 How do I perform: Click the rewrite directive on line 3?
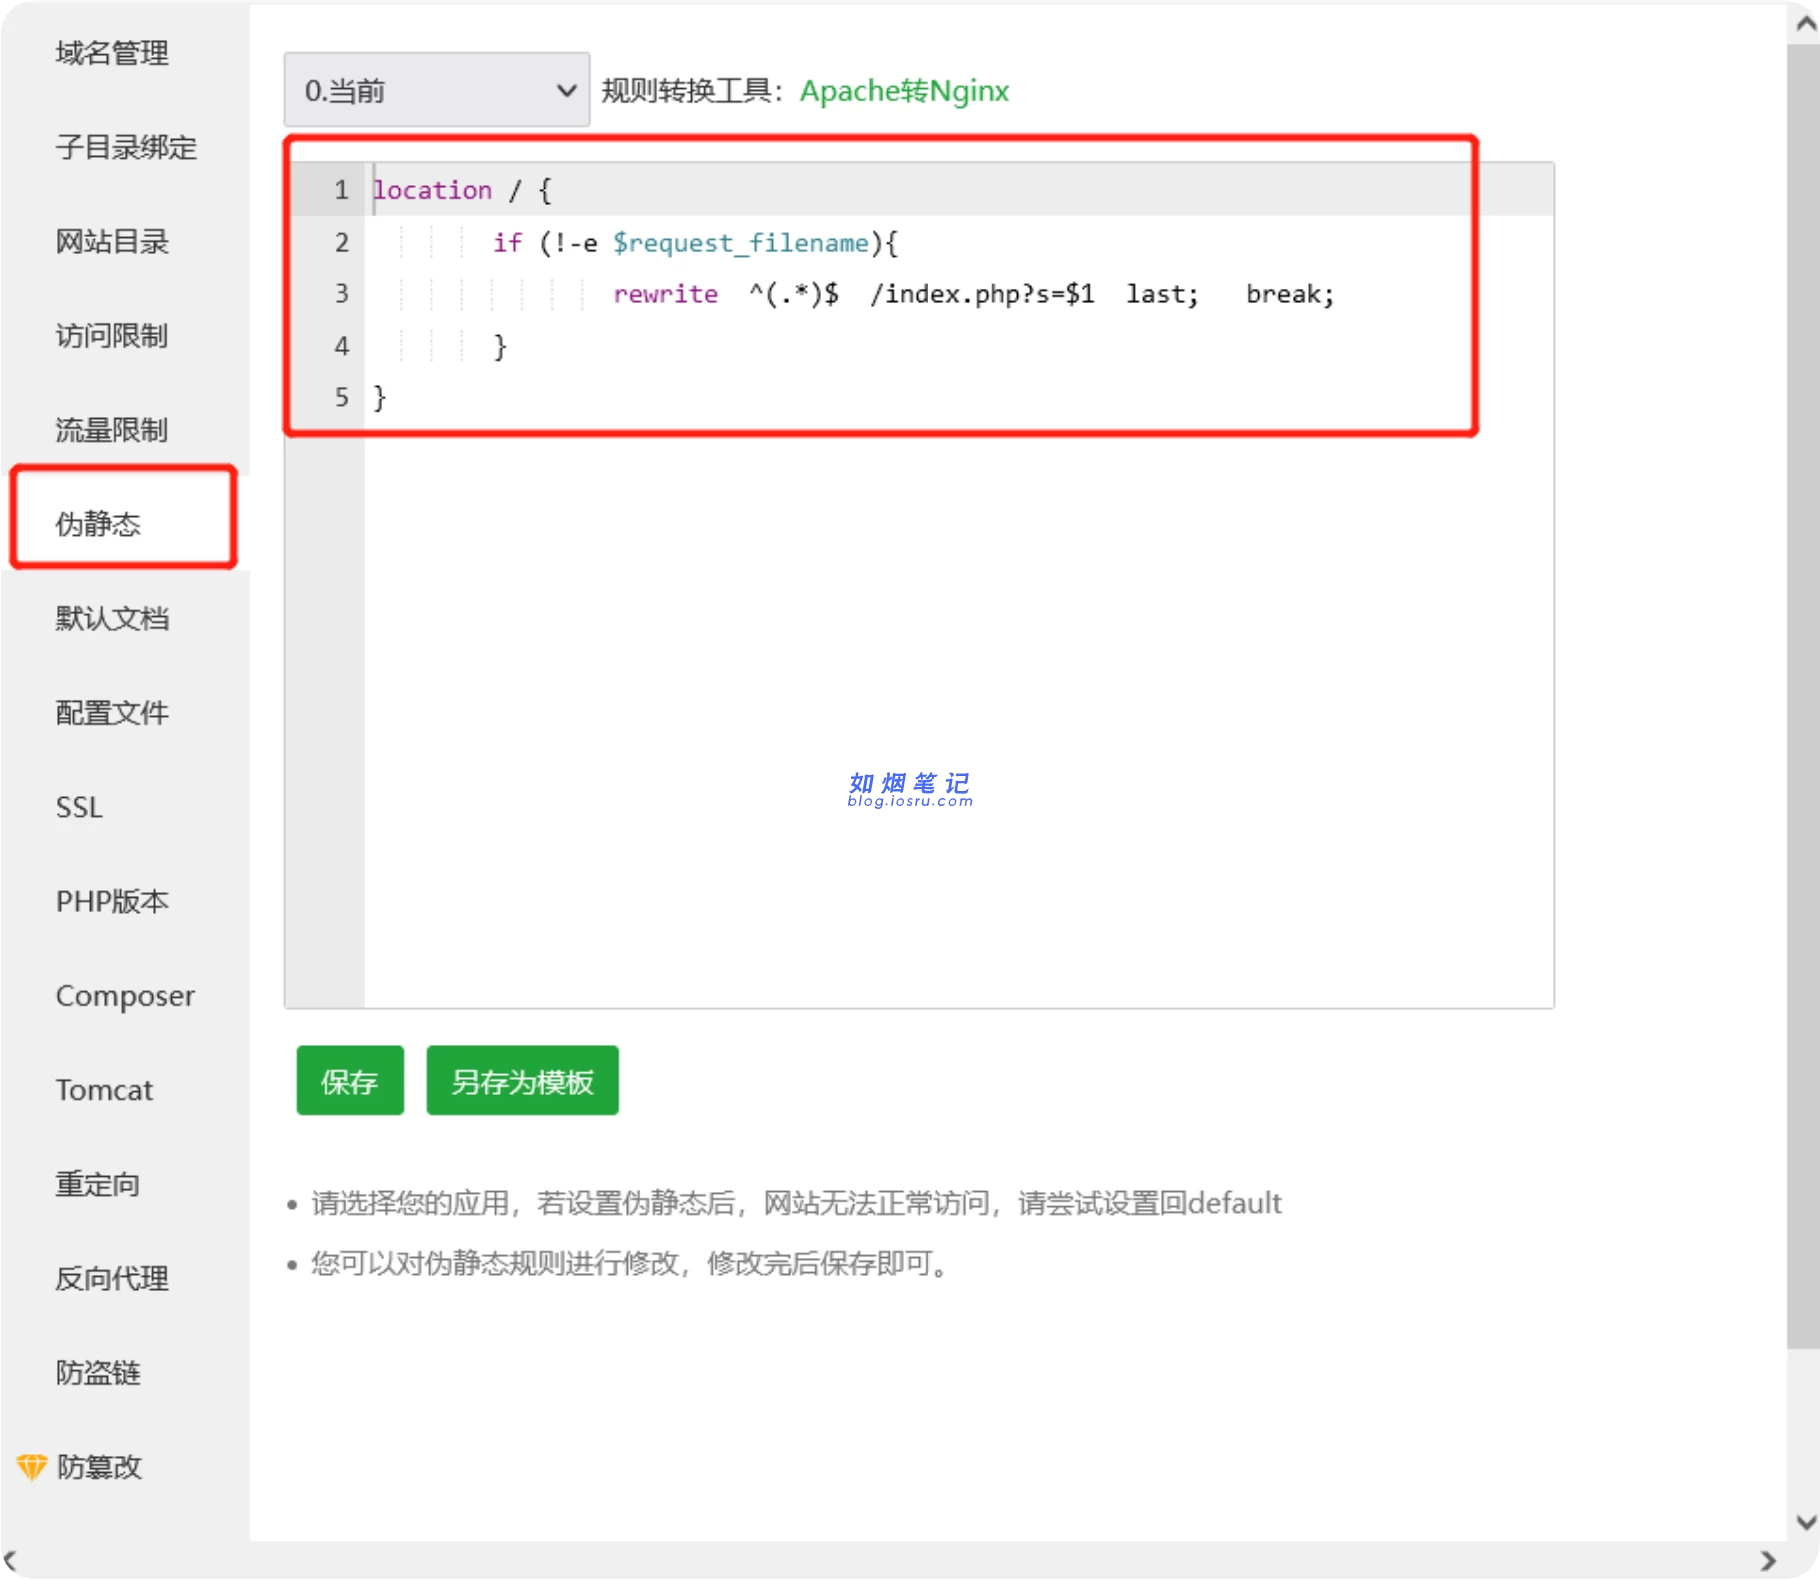(x=665, y=294)
